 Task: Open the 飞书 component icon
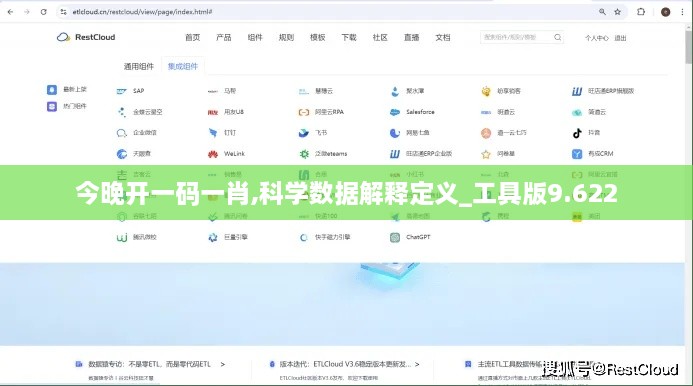pyautogui.click(x=304, y=133)
